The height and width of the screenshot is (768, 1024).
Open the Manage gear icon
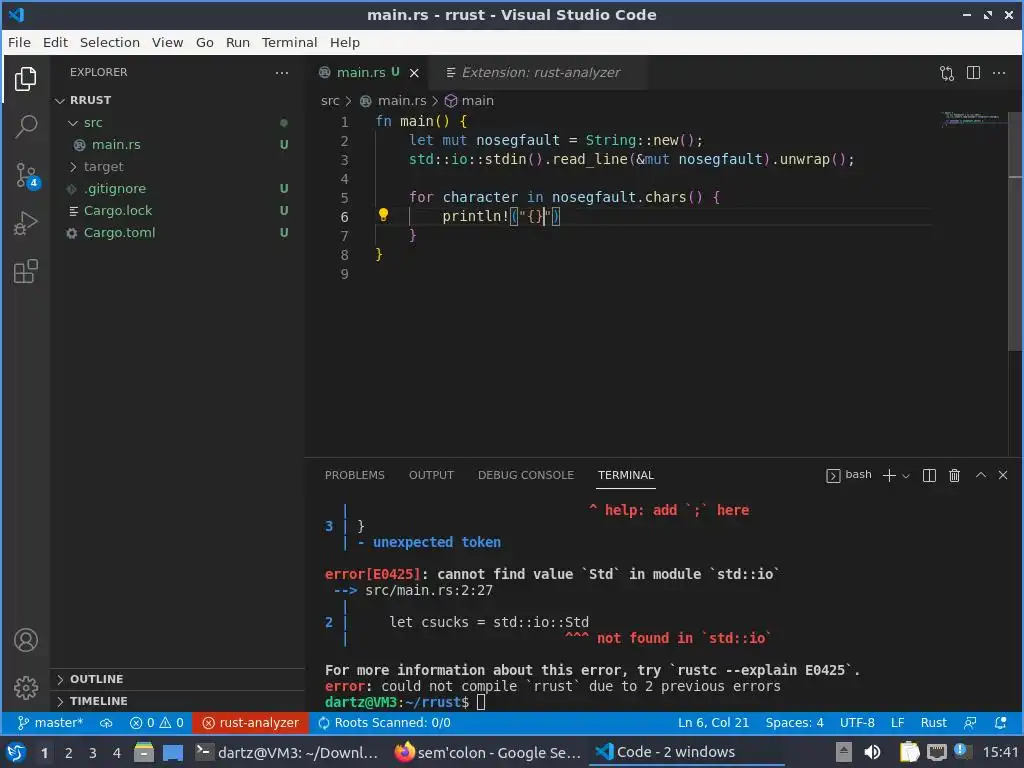click(25, 688)
